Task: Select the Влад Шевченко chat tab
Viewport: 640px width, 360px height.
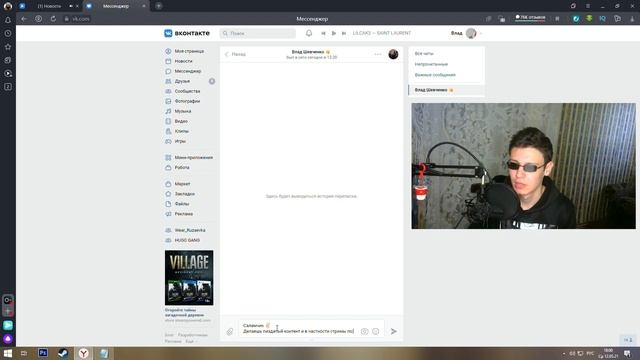Action: pyautogui.click(x=447, y=90)
